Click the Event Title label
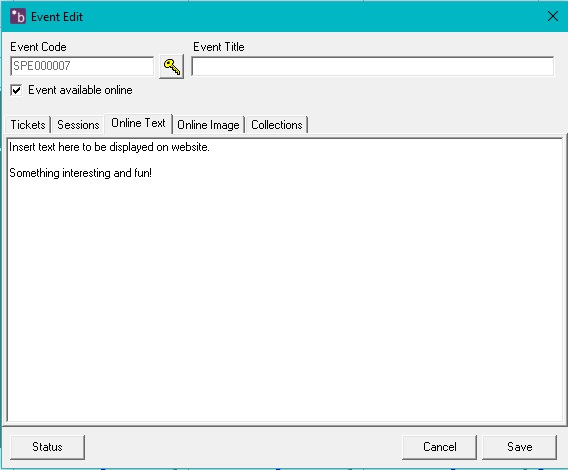 pos(219,47)
